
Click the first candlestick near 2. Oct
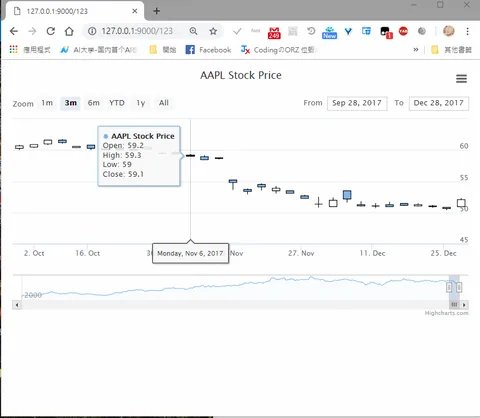(x=19, y=147)
